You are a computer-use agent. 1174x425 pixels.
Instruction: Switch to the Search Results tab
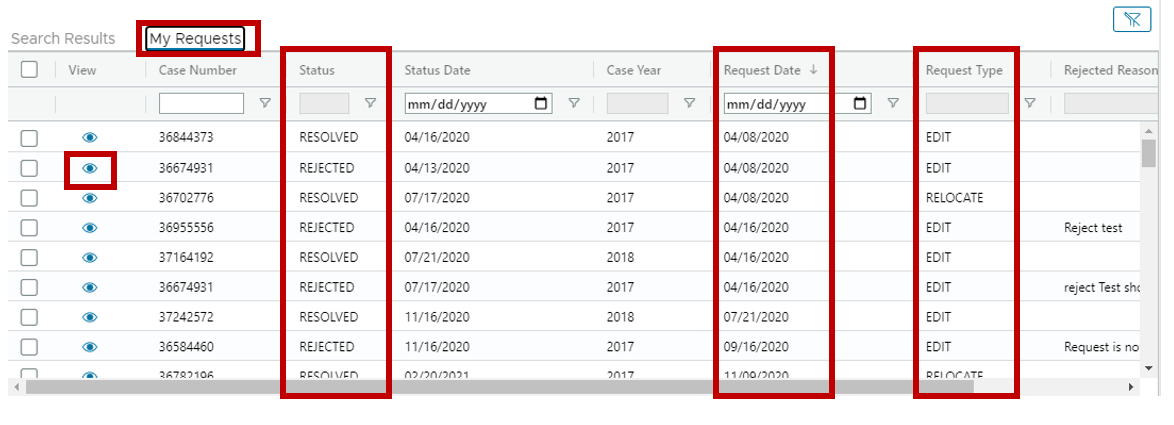(63, 38)
